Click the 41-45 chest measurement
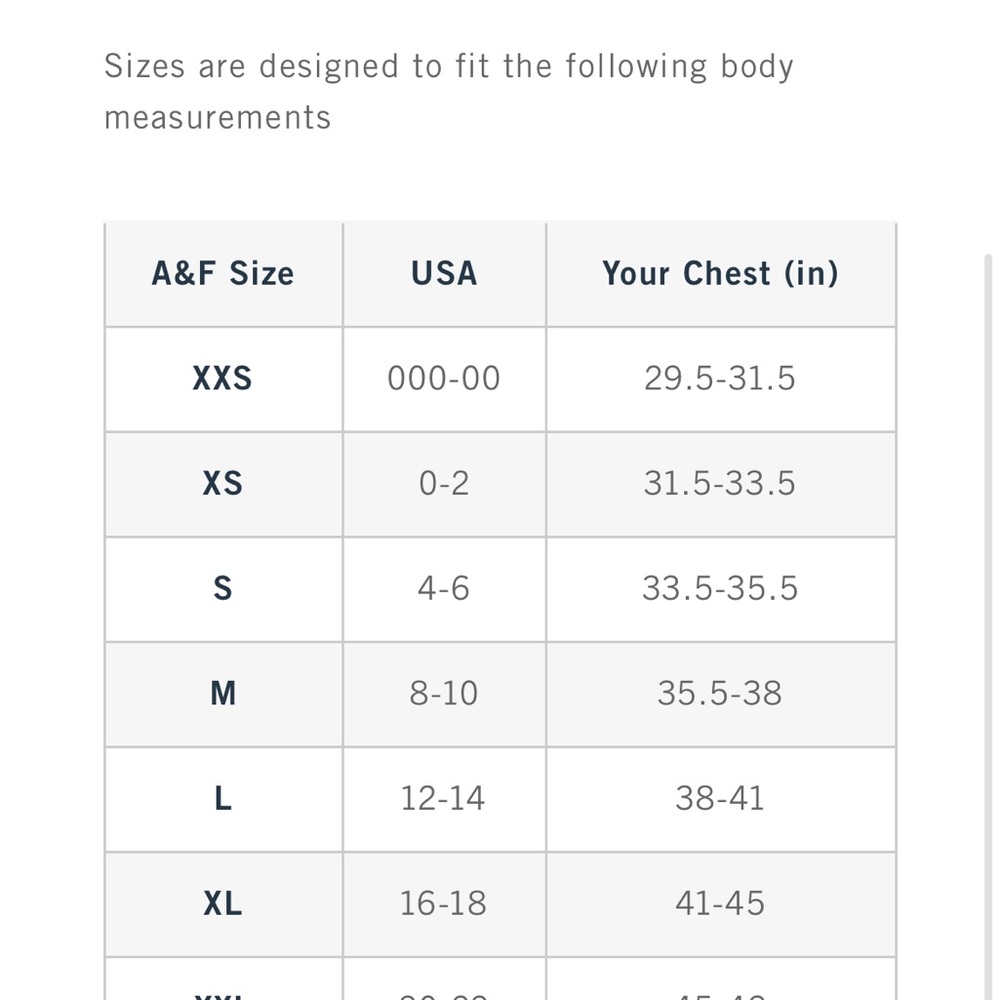Screen dimensions: 1000x1000 (x=720, y=904)
